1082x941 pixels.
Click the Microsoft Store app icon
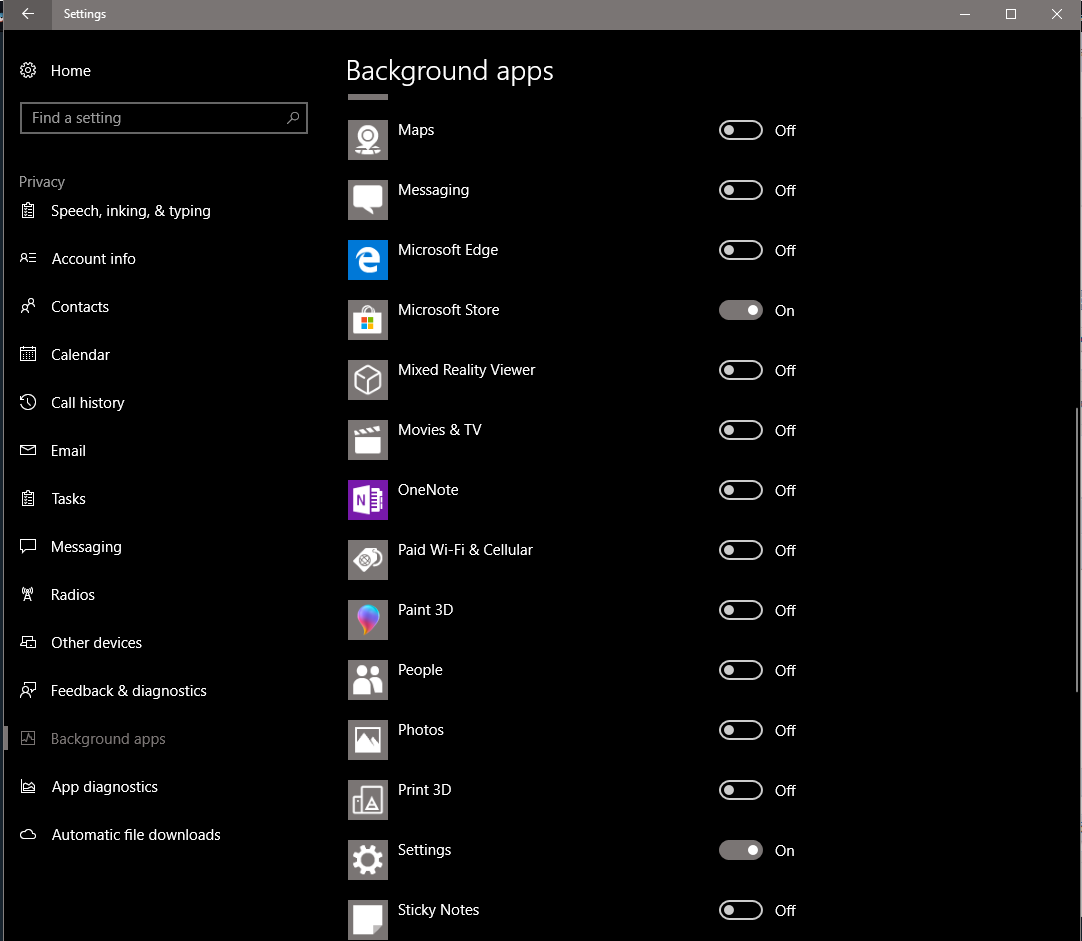pos(368,320)
